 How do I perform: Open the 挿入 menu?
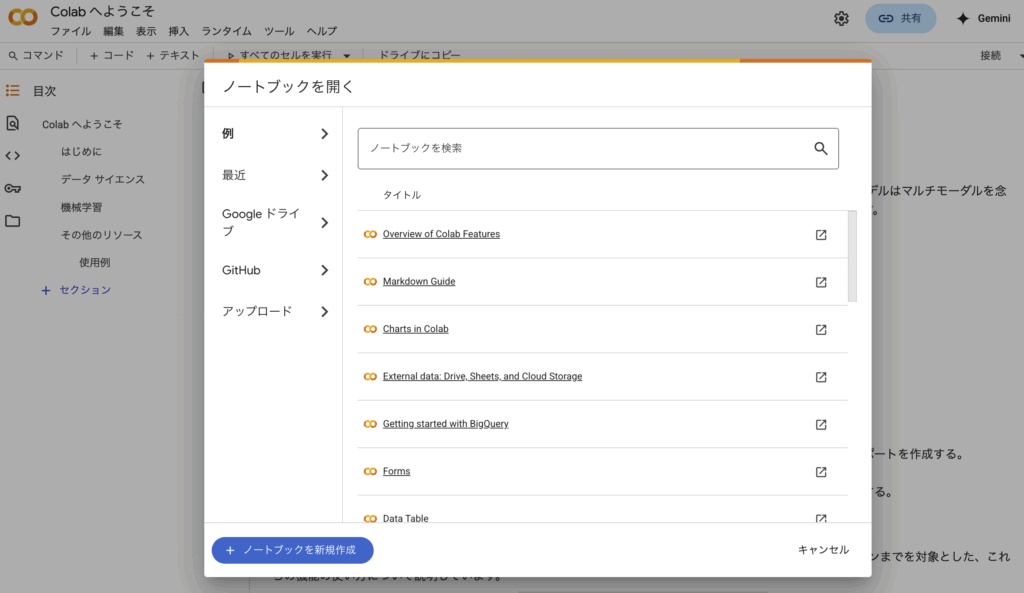click(x=178, y=31)
